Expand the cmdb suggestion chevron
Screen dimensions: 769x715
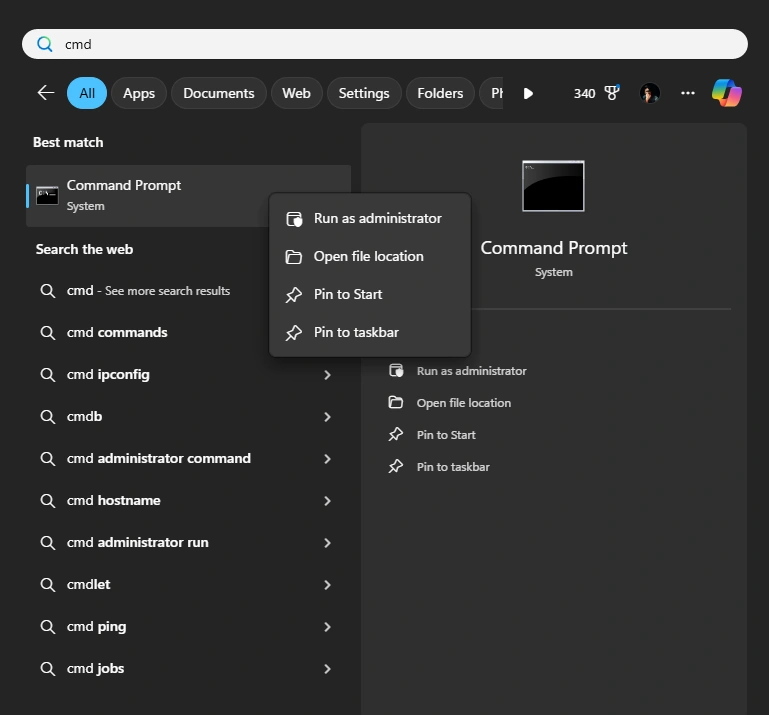coord(327,417)
